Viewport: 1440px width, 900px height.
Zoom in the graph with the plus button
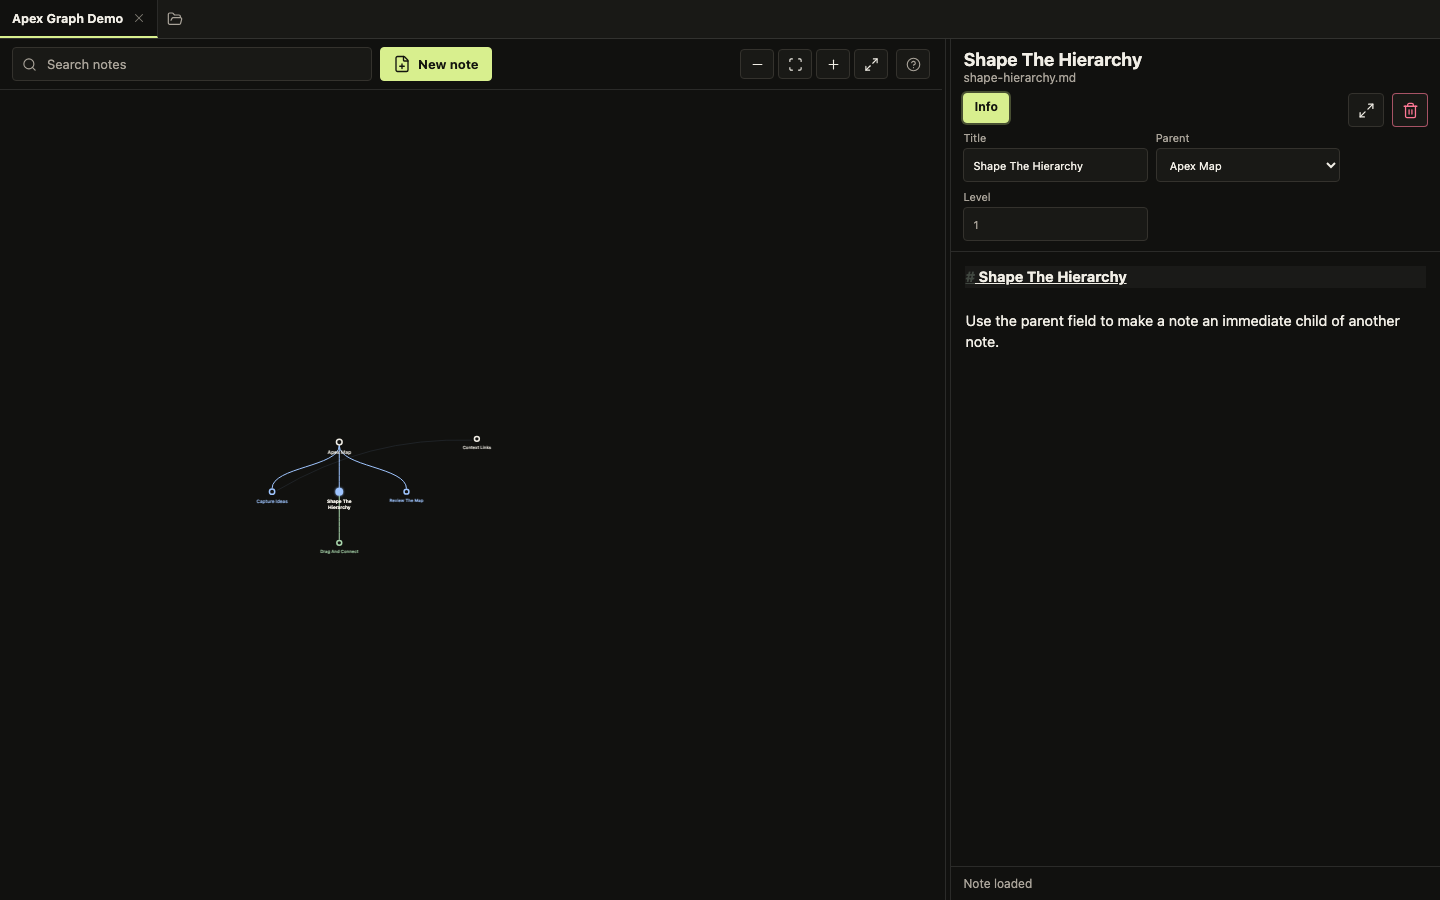coord(833,64)
